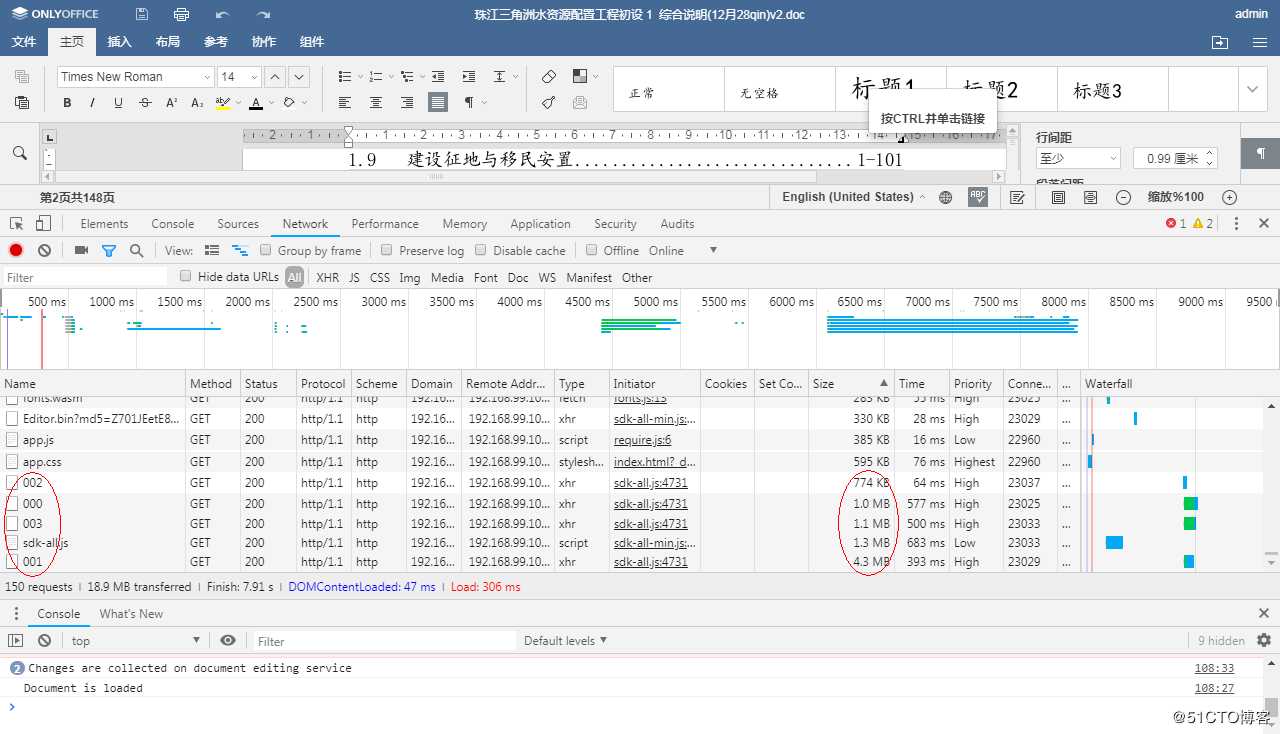Apply Subscript formatting
1280x734 pixels.
pyautogui.click(x=197, y=103)
